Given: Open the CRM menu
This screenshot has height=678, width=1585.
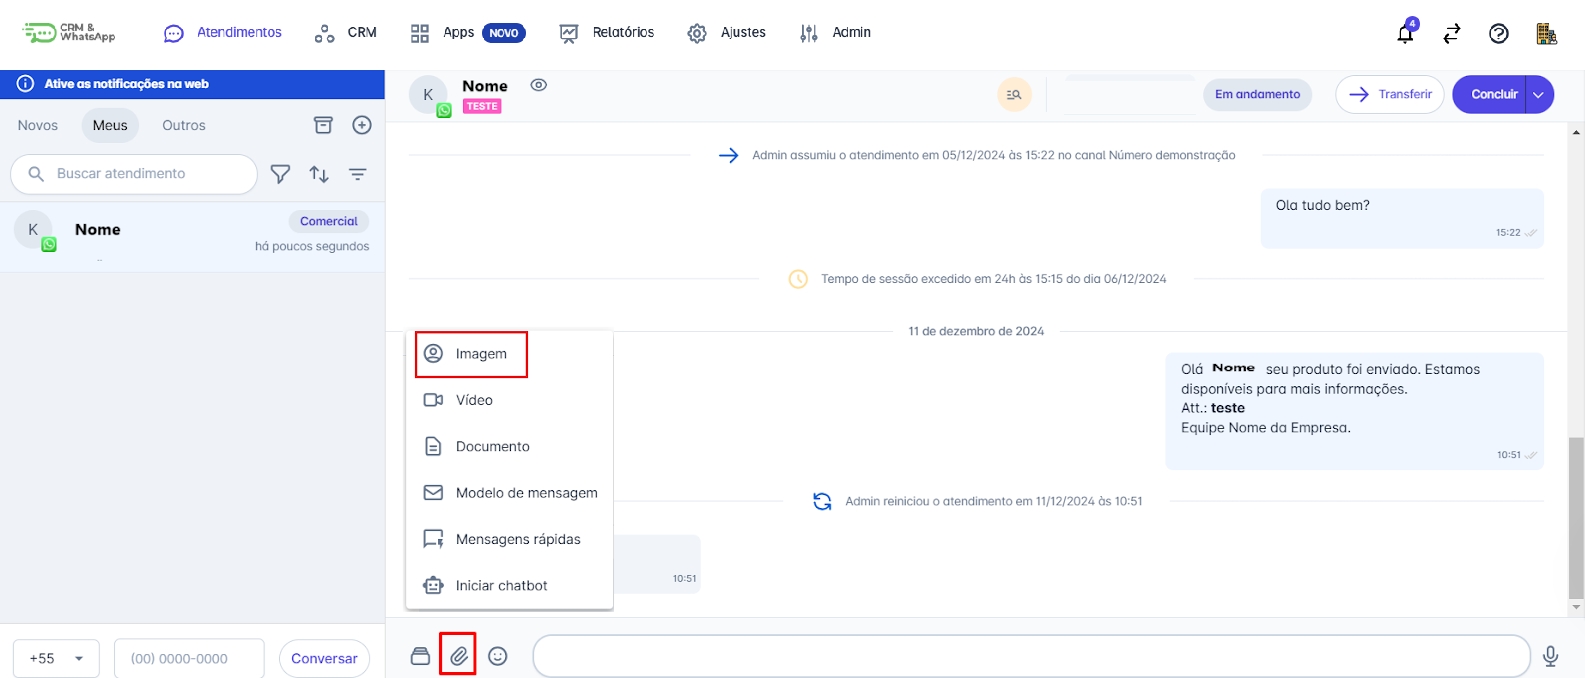Looking at the screenshot, I should [x=345, y=33].
